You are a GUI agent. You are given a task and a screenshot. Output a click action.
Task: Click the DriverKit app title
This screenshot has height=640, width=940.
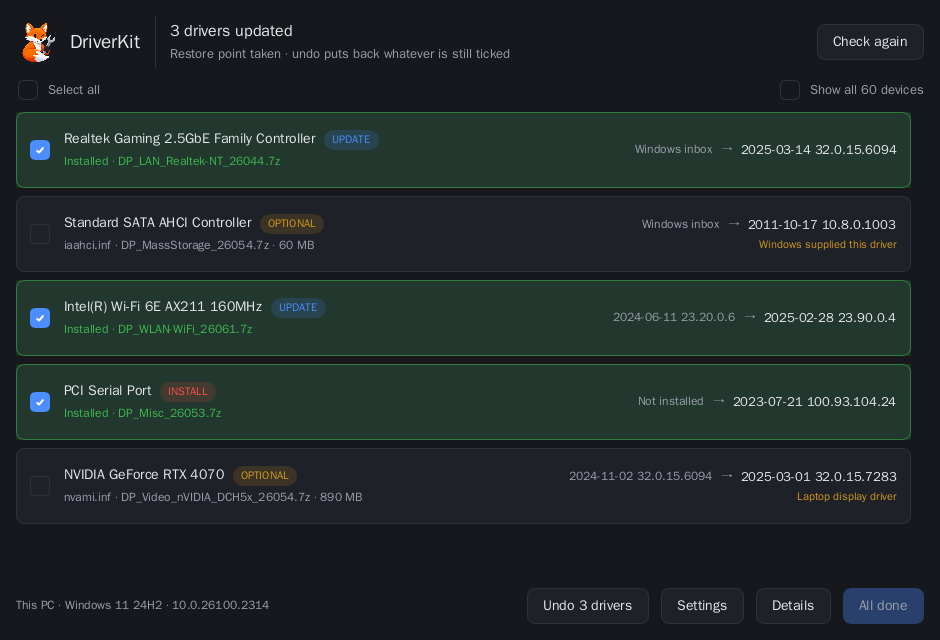click(x=105, y=42)
